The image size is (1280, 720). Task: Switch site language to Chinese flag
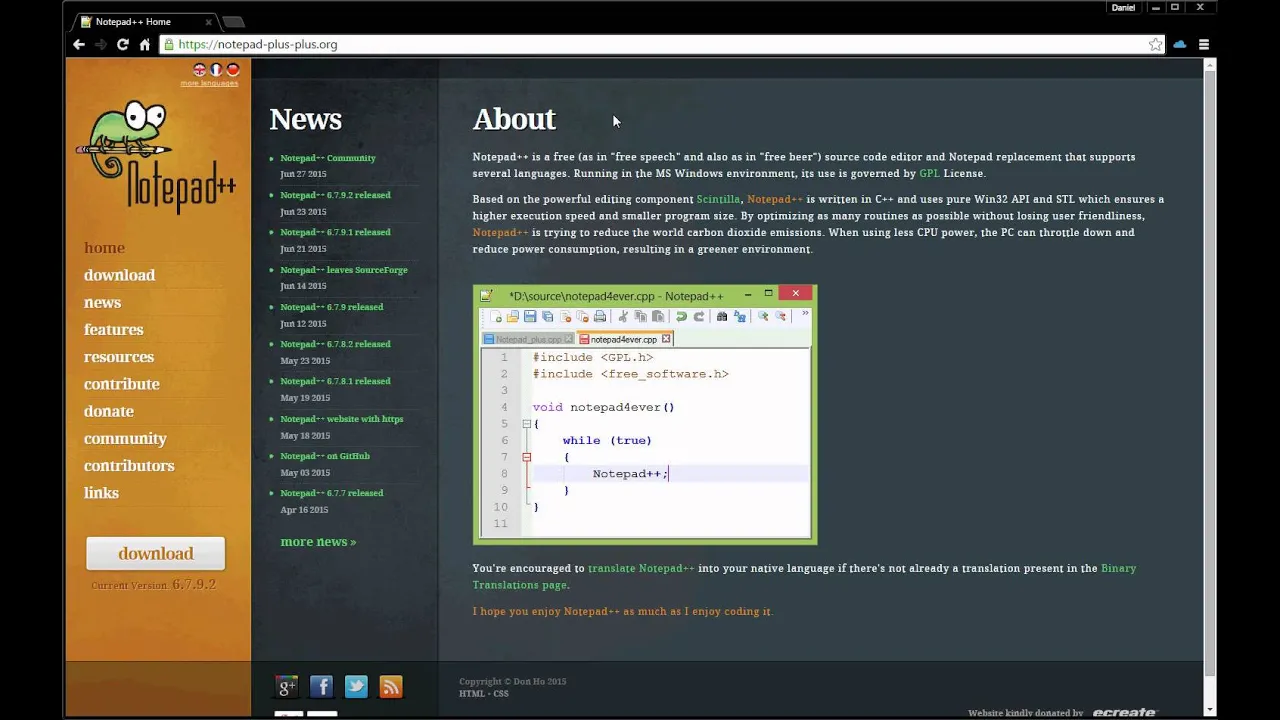[233, 69]
